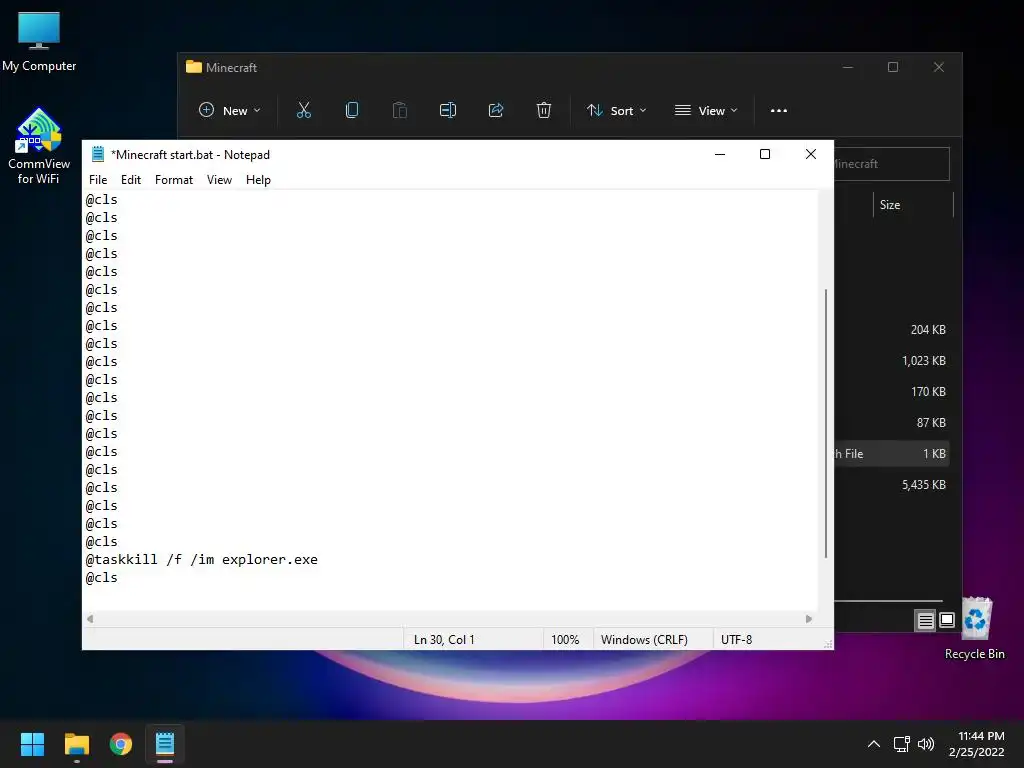Click the Explorer search box
The image size is (1024, 768).
coord(891,164)
